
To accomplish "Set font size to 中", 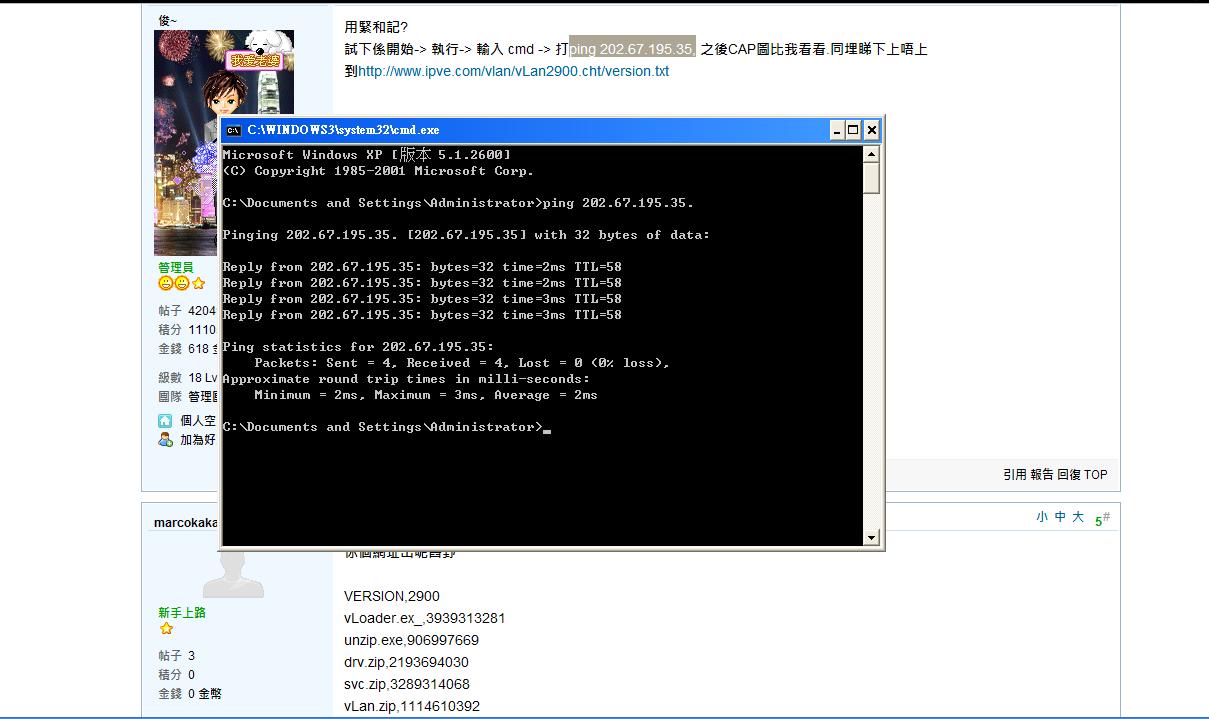I will tap(1060, 517).
